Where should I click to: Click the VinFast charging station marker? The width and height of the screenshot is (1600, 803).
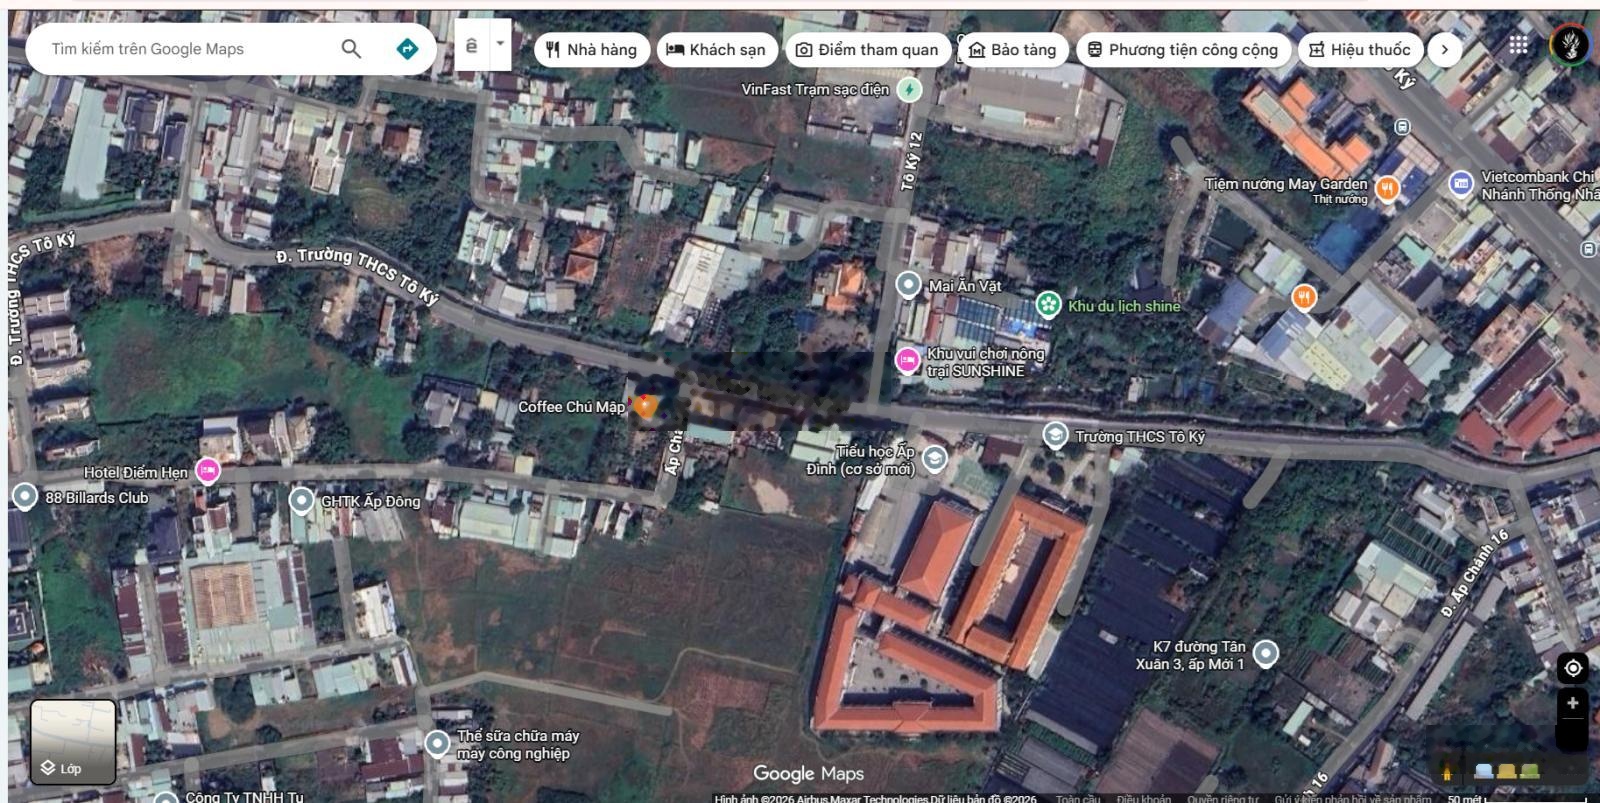[x=909, y=90]
